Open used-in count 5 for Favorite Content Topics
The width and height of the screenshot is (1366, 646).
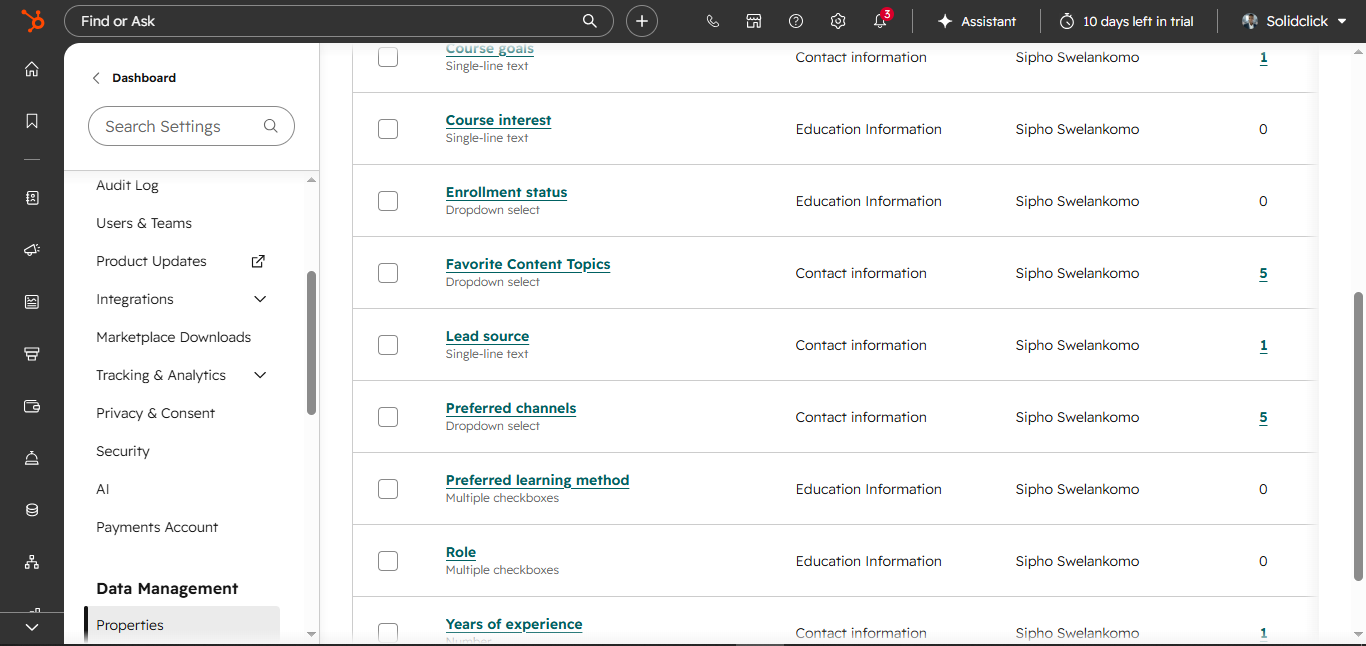(x=1263, y=273)
